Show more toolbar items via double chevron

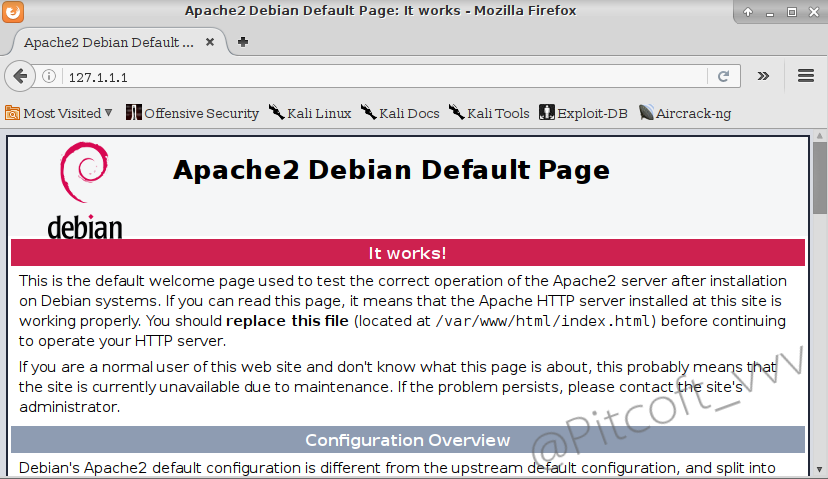pos(763,77)
